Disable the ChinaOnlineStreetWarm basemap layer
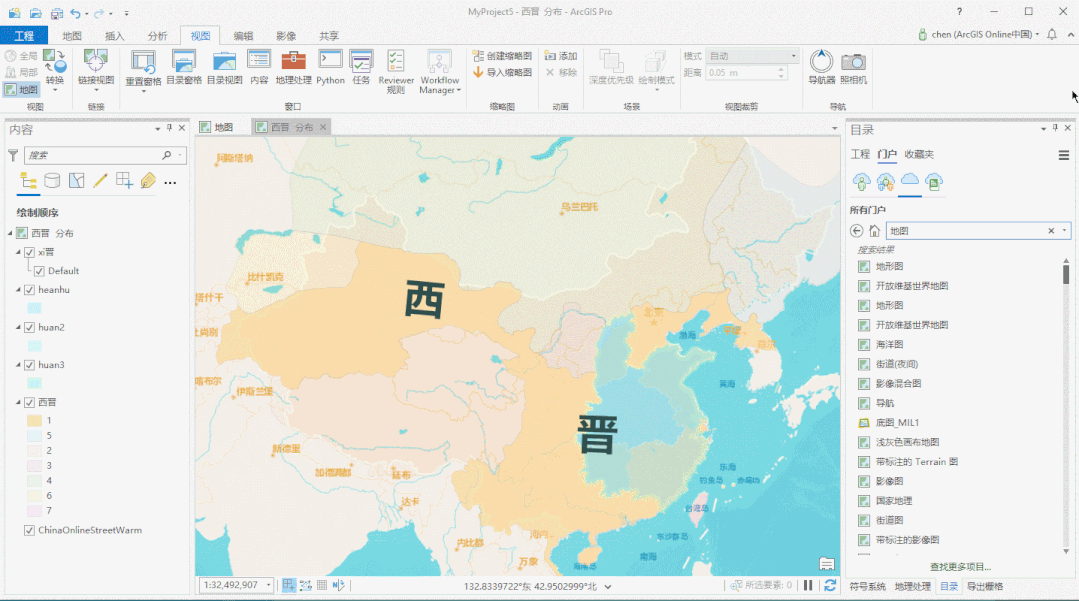Image resolution: width=1079 pixels, height=601 pixels. coord(29,530)
